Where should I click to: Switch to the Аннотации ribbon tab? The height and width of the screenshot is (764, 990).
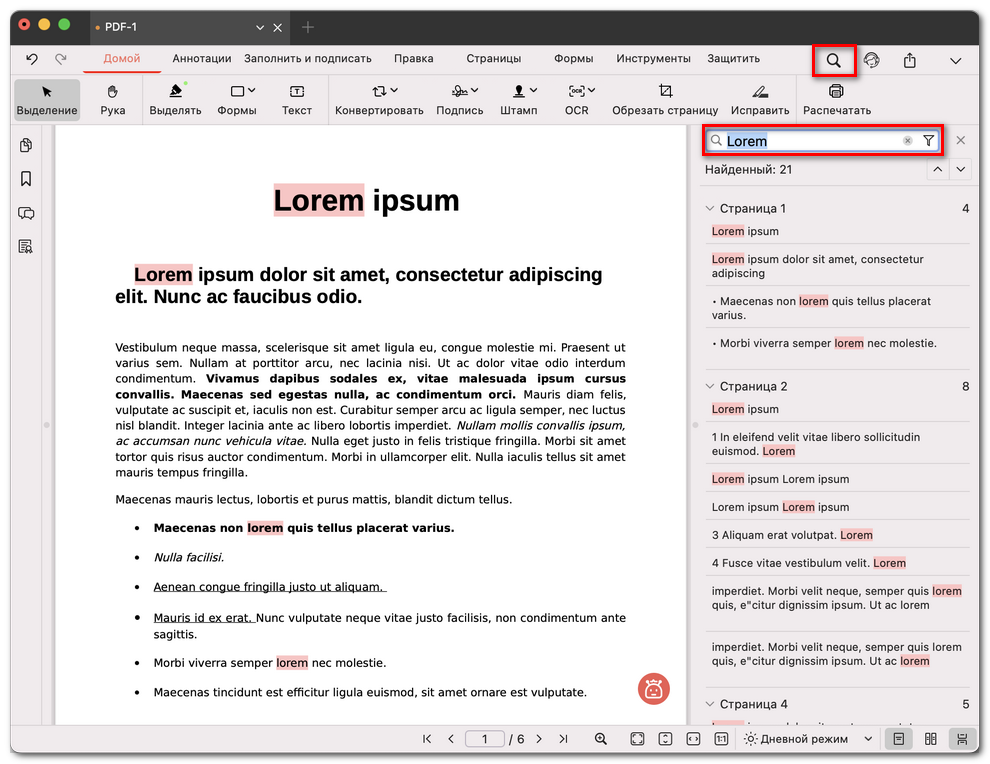pos(201,58)
